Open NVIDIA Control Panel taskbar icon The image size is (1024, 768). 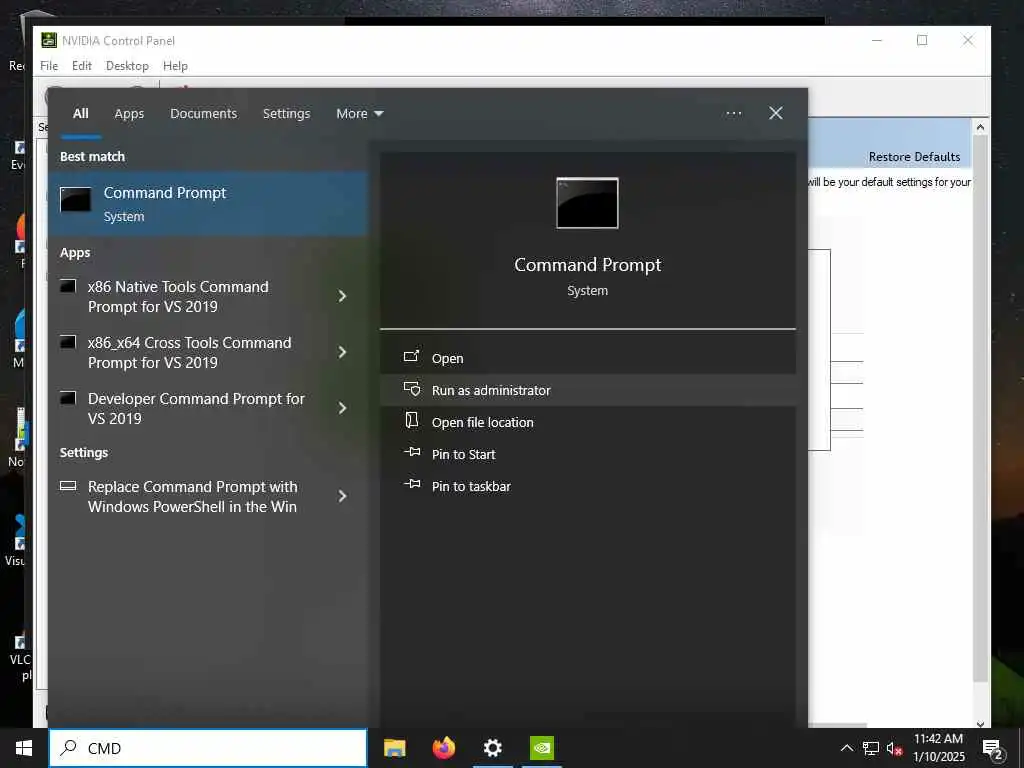pos(542,748)
